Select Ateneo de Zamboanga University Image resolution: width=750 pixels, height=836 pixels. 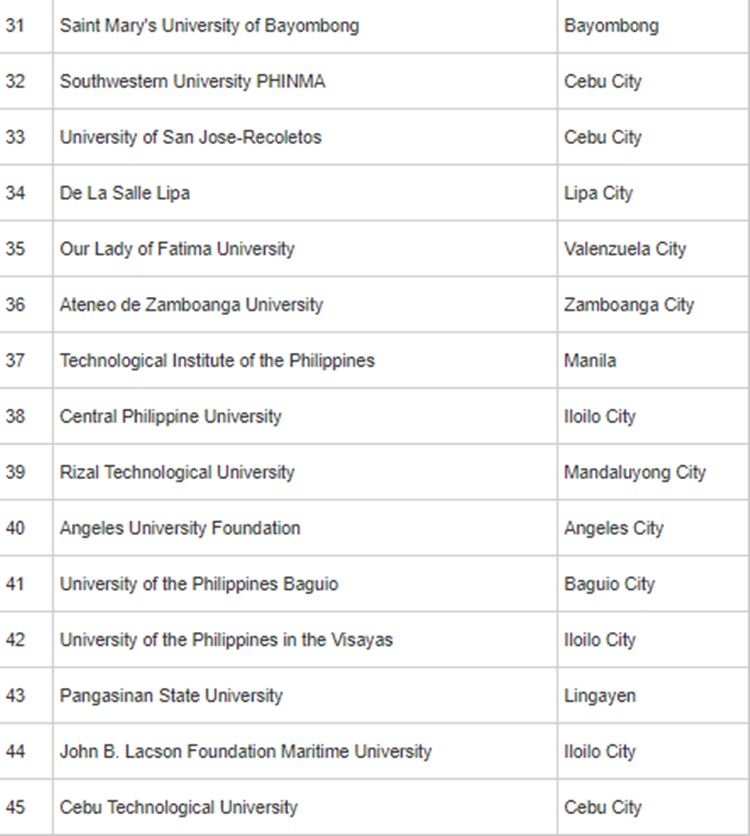191,305
